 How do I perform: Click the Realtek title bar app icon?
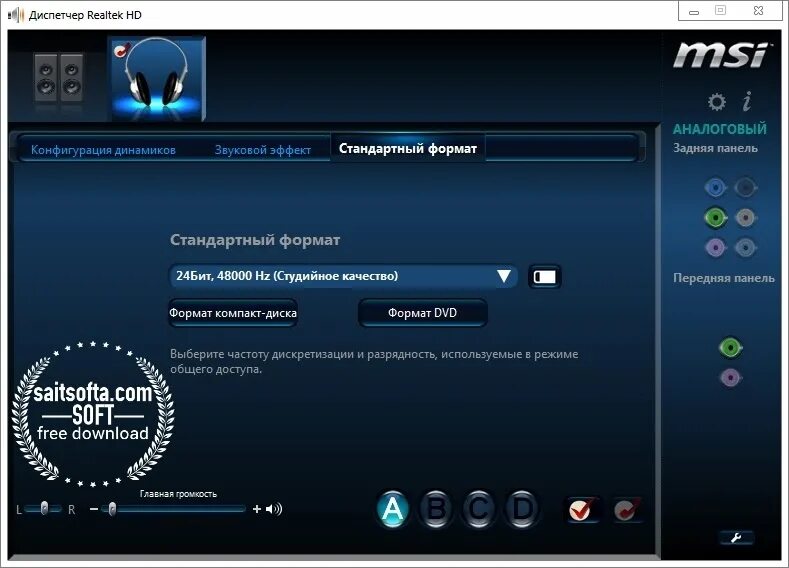pos(16,15)
